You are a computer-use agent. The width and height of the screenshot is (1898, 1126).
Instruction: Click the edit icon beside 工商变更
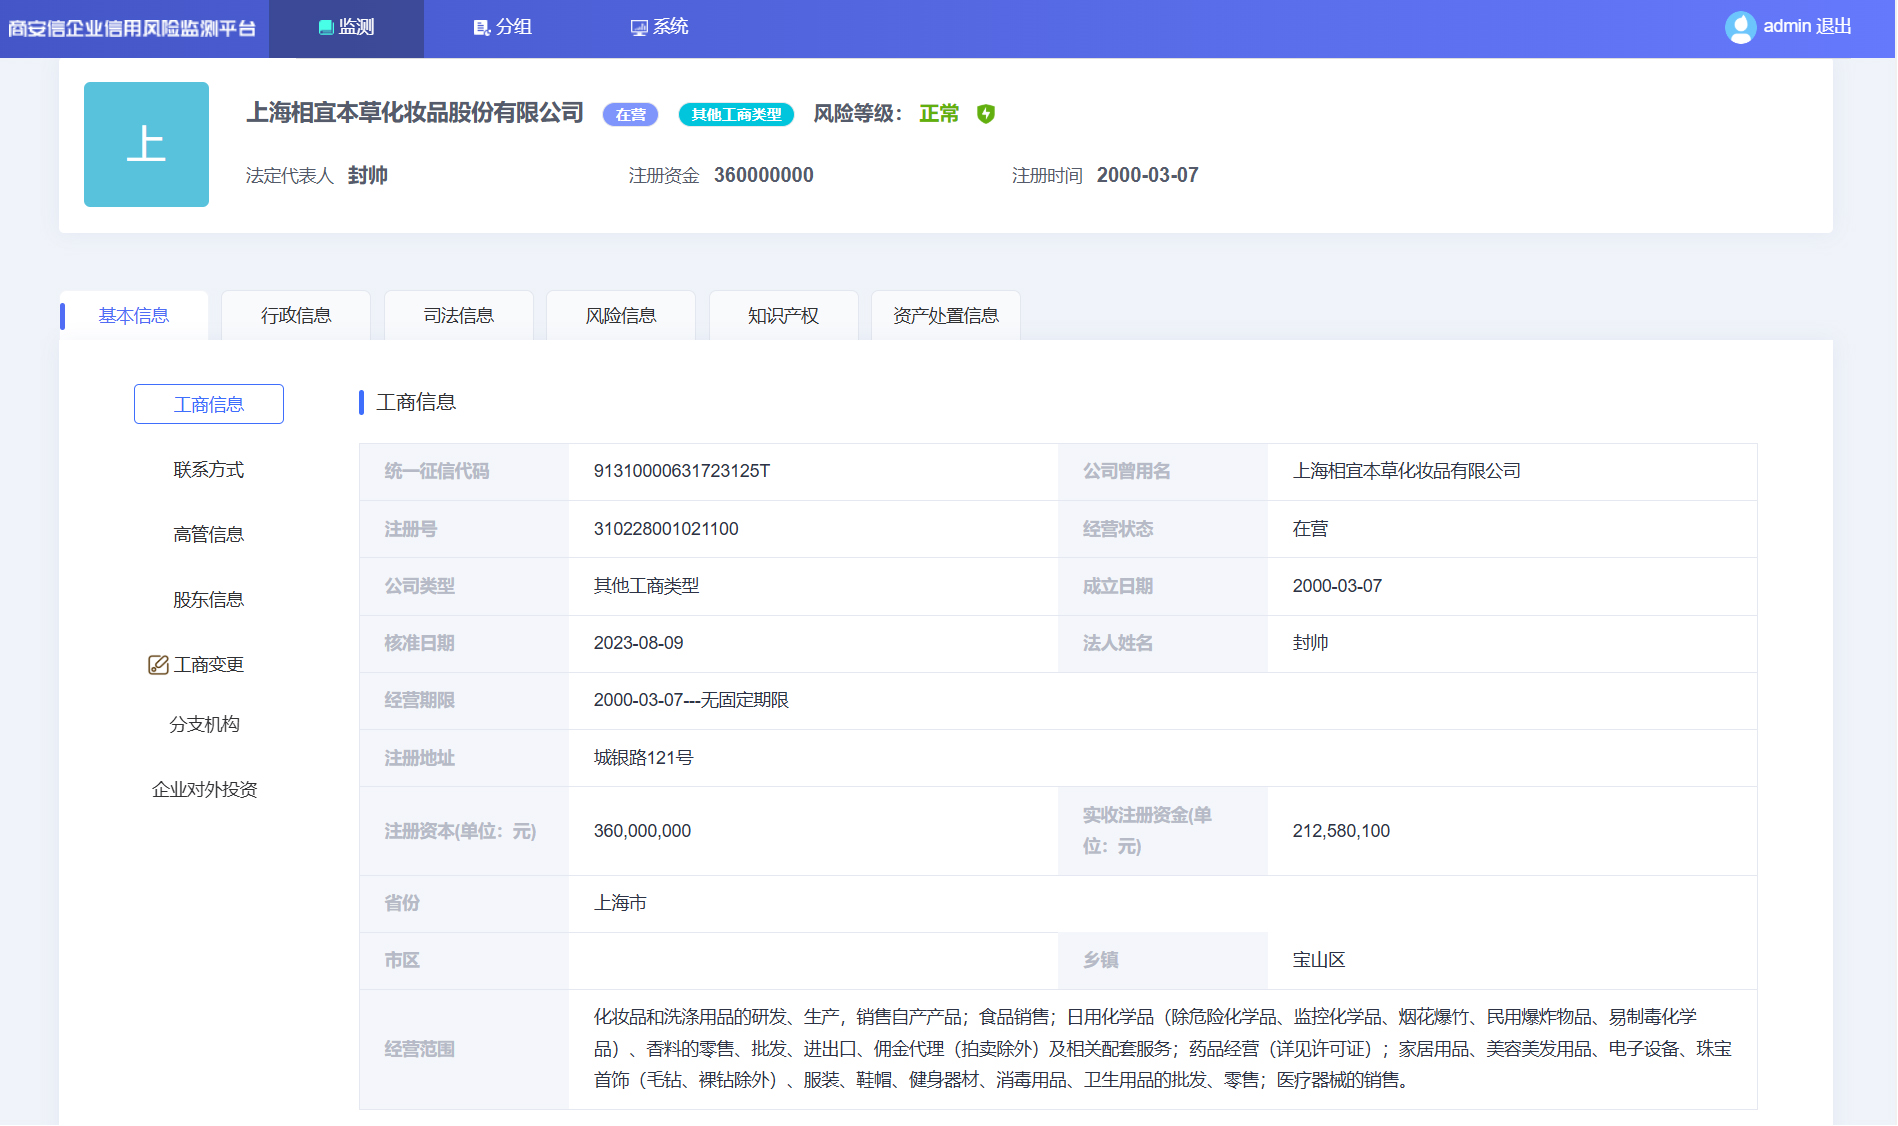tap(158, 665)
